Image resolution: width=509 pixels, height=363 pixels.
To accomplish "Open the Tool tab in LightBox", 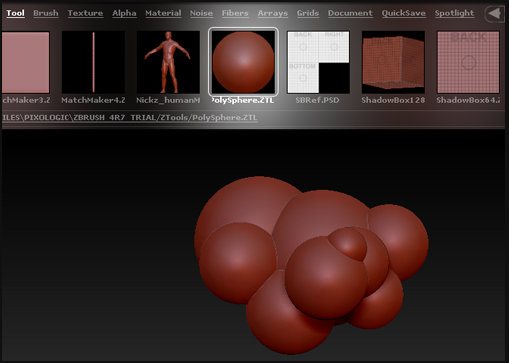I will [15, 13].
